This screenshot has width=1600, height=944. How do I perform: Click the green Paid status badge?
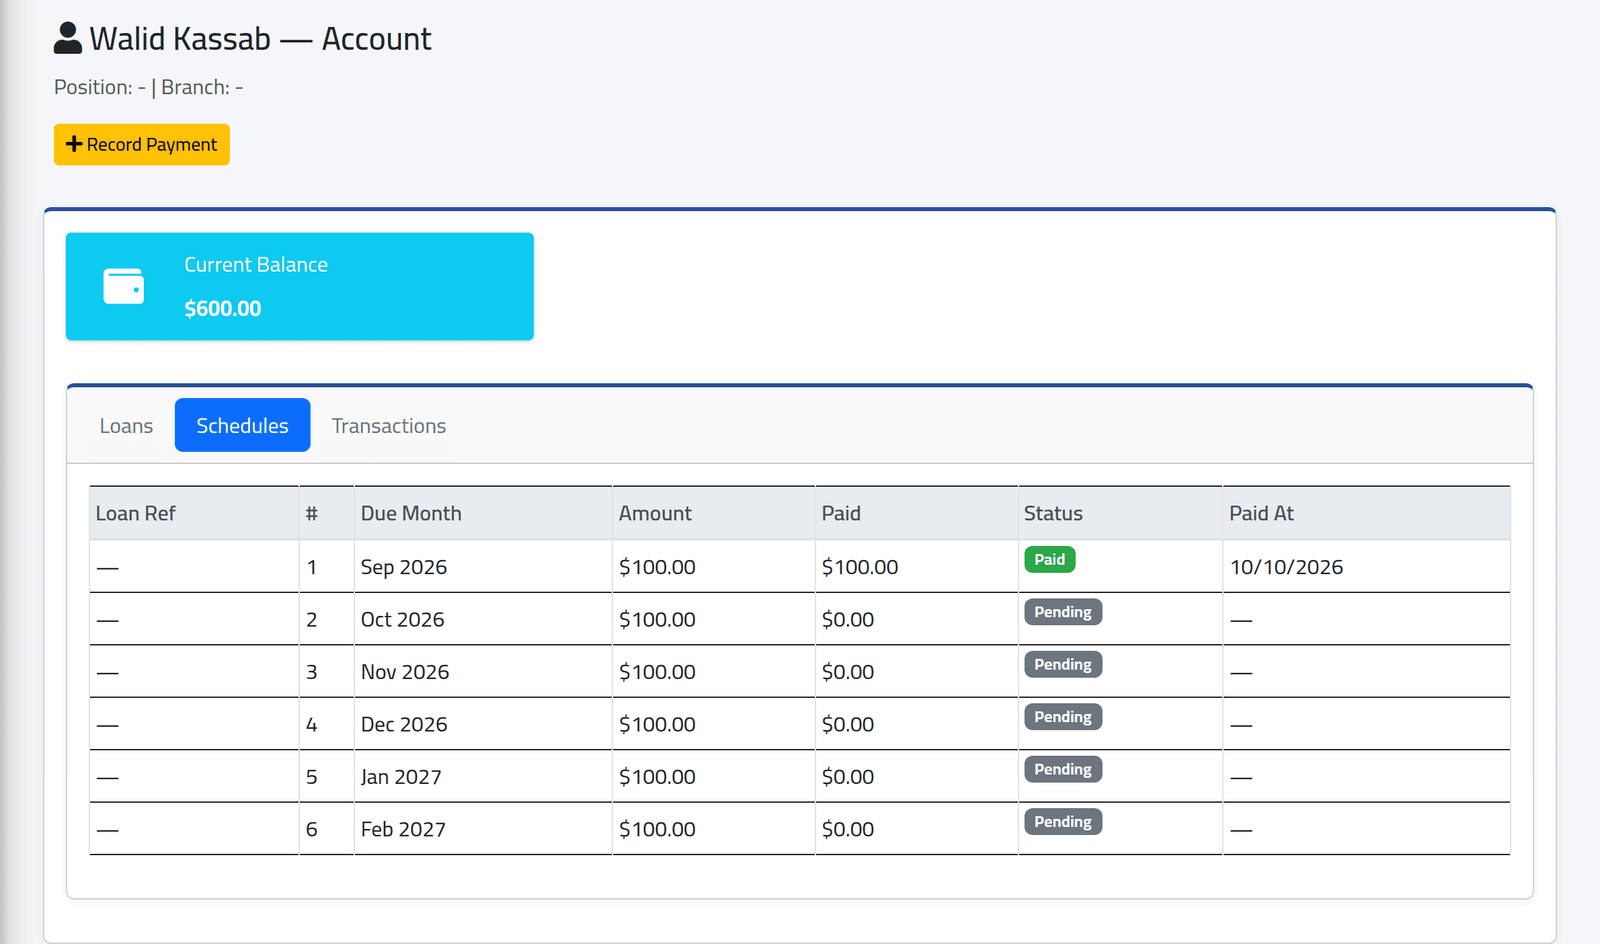point(1050,560)
